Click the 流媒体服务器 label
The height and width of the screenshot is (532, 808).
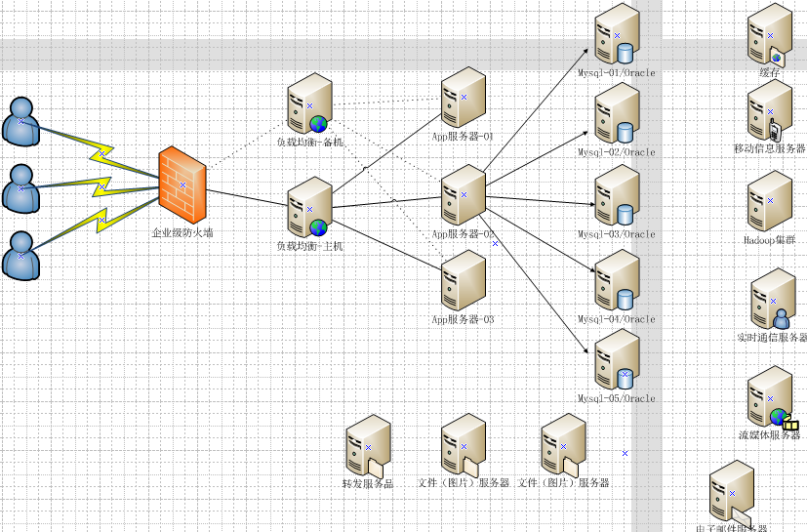(770, 435)
